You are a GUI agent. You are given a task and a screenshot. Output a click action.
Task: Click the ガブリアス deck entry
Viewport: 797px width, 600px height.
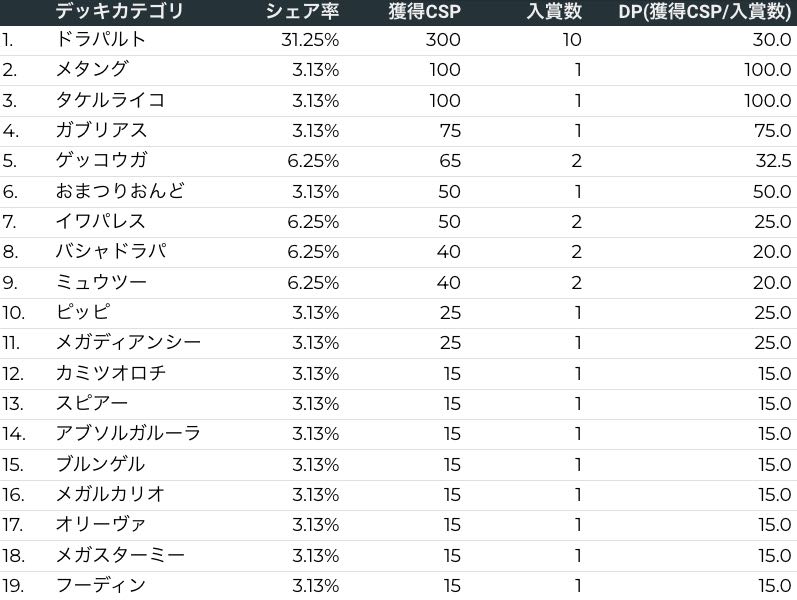(101, 130)
